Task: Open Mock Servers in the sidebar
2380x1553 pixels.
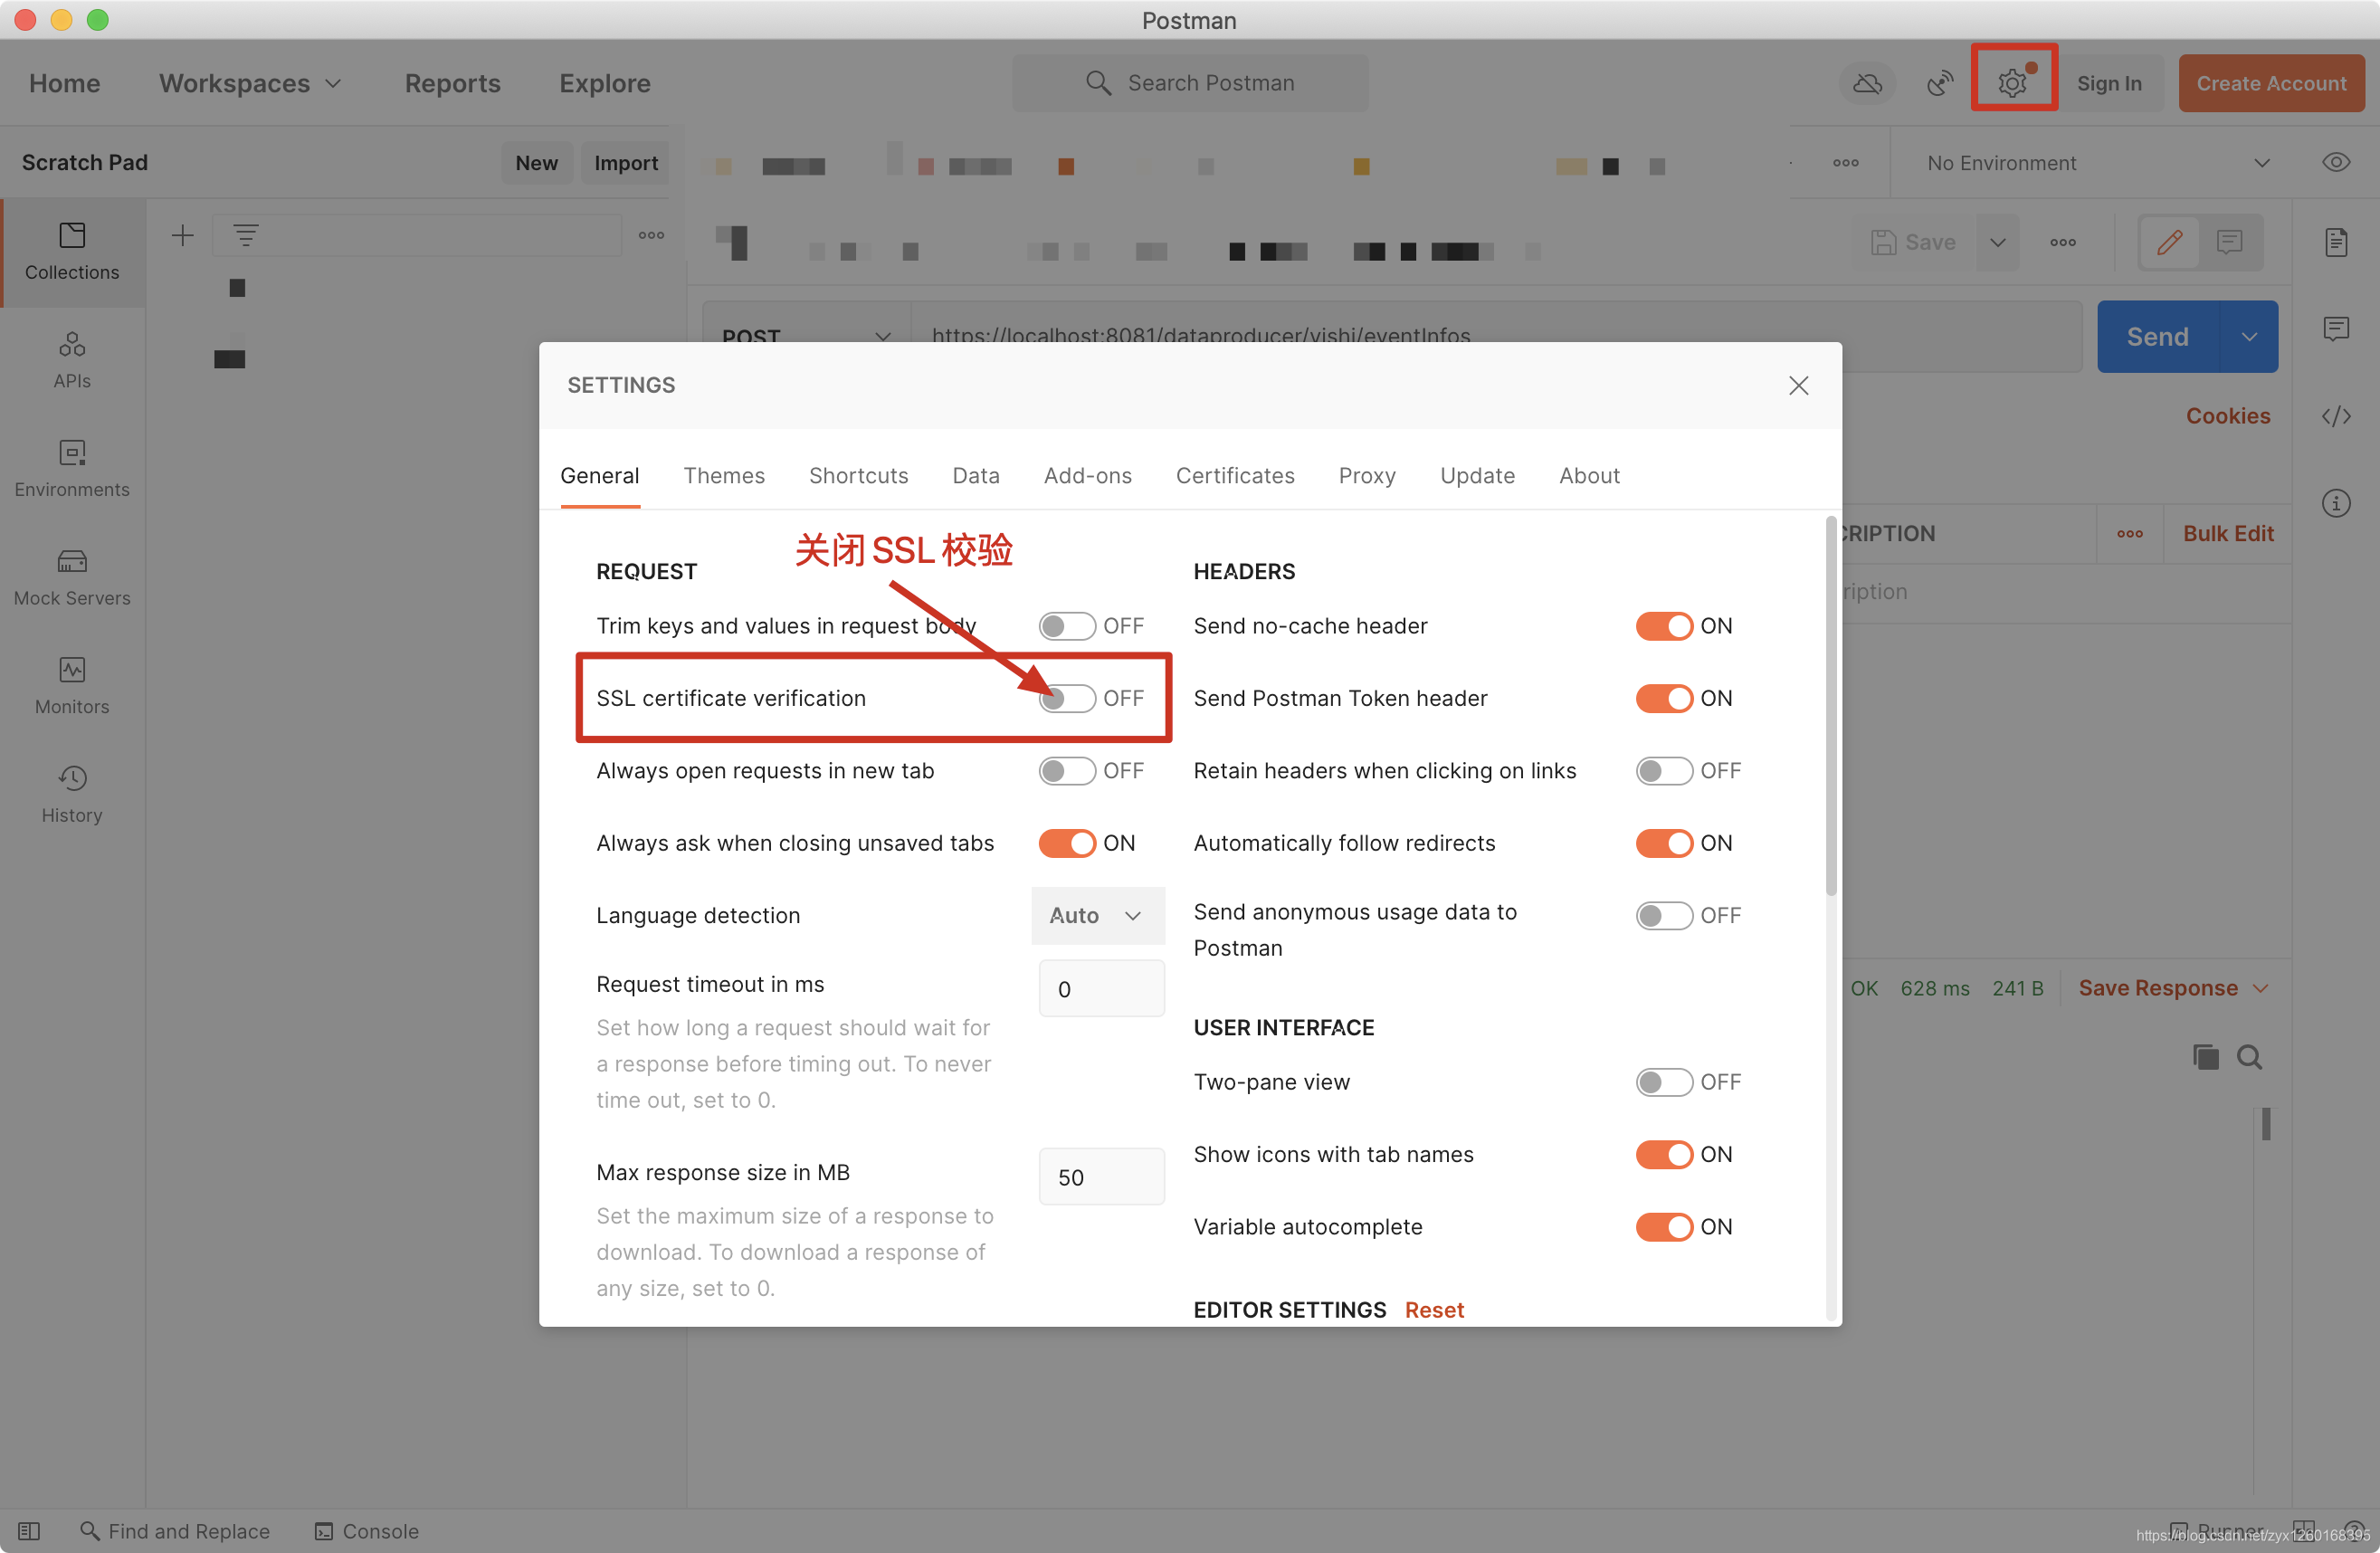Action: click(72, 578)
